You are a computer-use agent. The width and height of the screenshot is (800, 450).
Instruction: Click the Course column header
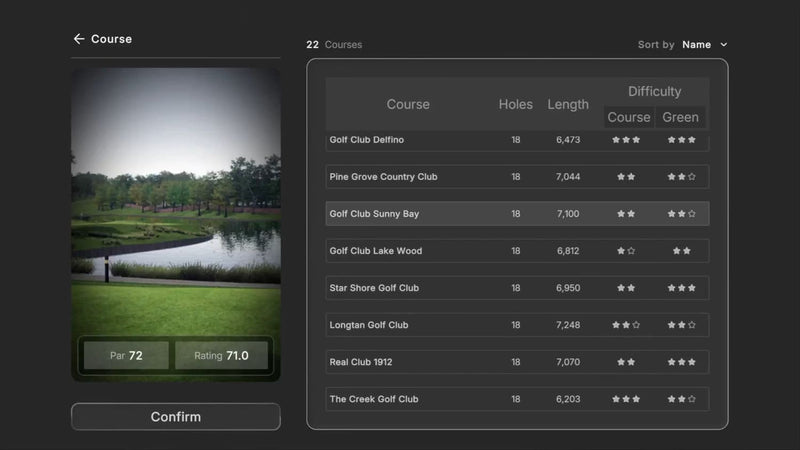408,104
